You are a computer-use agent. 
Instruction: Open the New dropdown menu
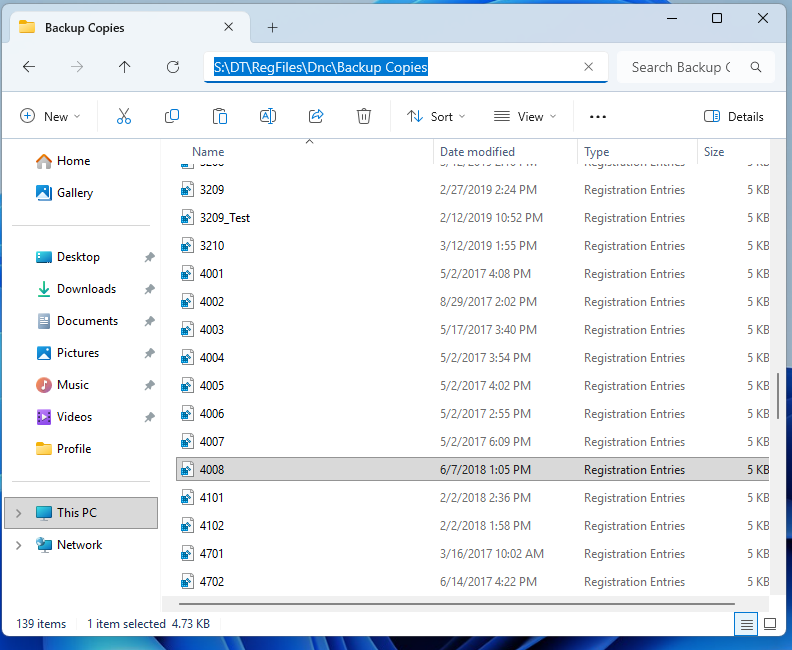(50, 117)
